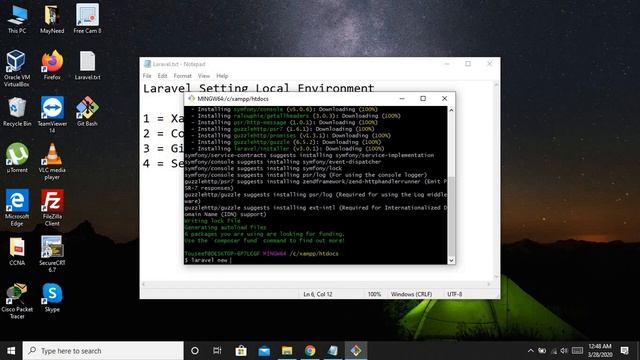The width and height of the screenshot is (640, 360).
Task: Click terminal scrollbar down arrow
Action: pos(451,260)
